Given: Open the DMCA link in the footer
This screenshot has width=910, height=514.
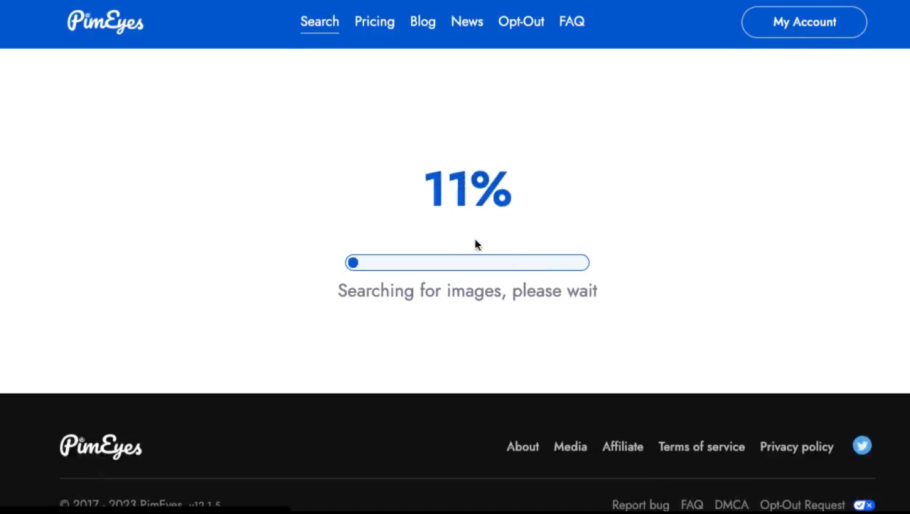Looking at the screenshot, I should pyautogui.click(x=731, y=505).
